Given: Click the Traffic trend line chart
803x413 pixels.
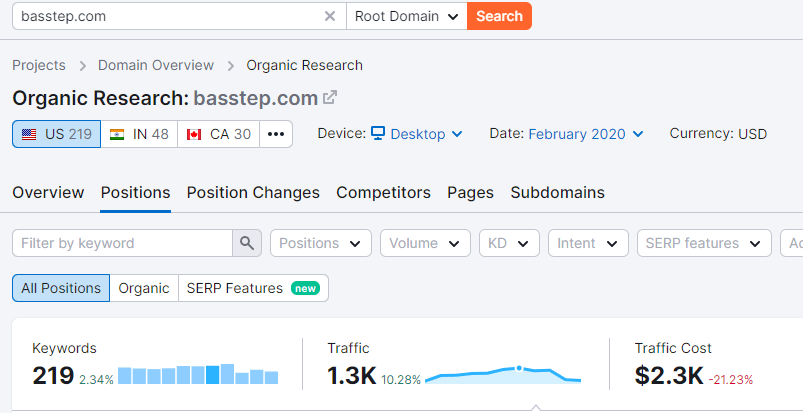Looking at the screenshot, I should 503,375.
